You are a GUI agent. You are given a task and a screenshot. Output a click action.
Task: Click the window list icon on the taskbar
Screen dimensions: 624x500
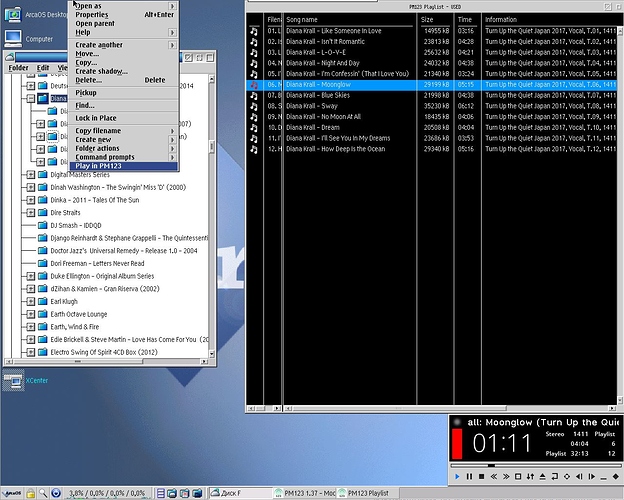[160, 494]
